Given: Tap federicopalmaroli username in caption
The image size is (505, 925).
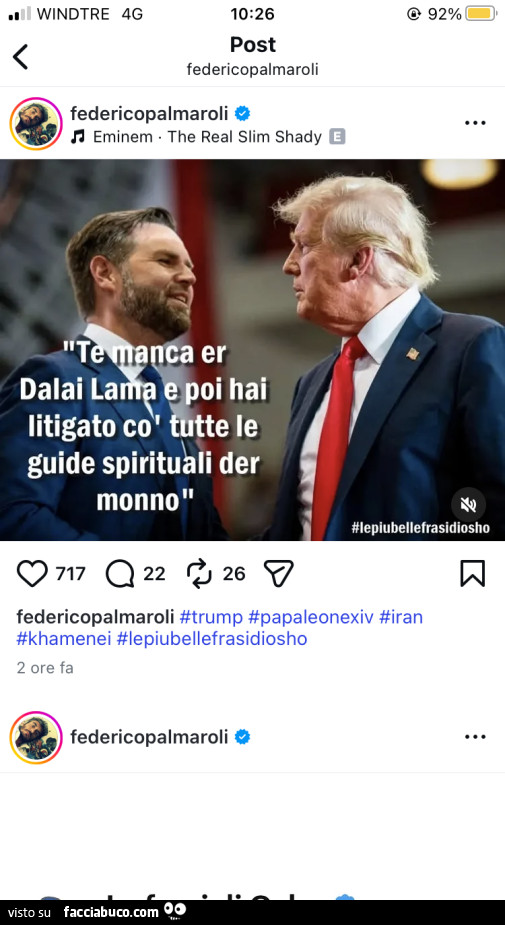Looking at the screenshot, I should [x=95, y=617].
